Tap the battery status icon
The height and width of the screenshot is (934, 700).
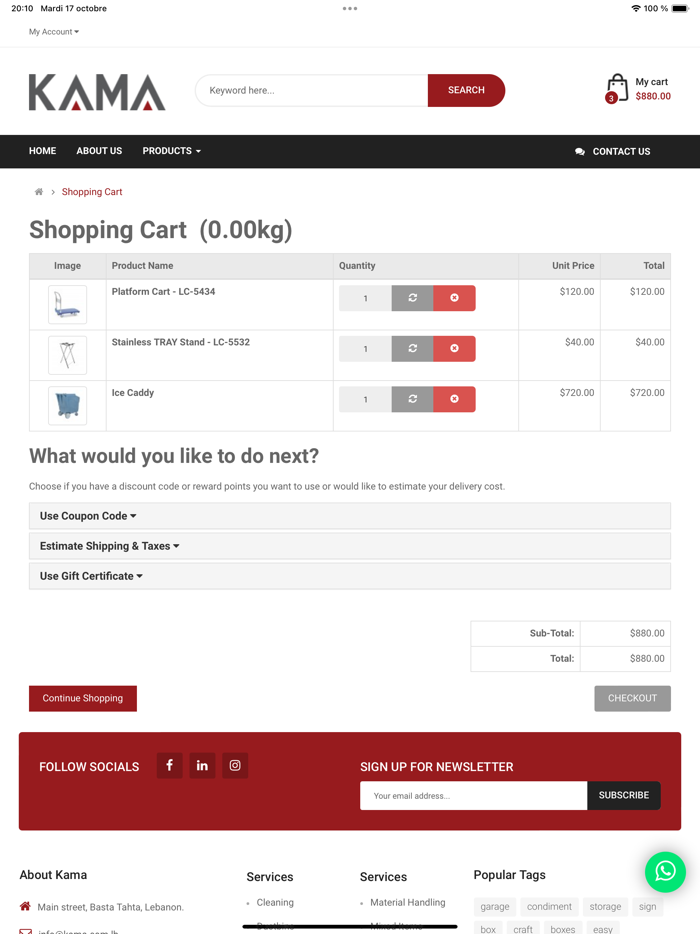(680, 8)
